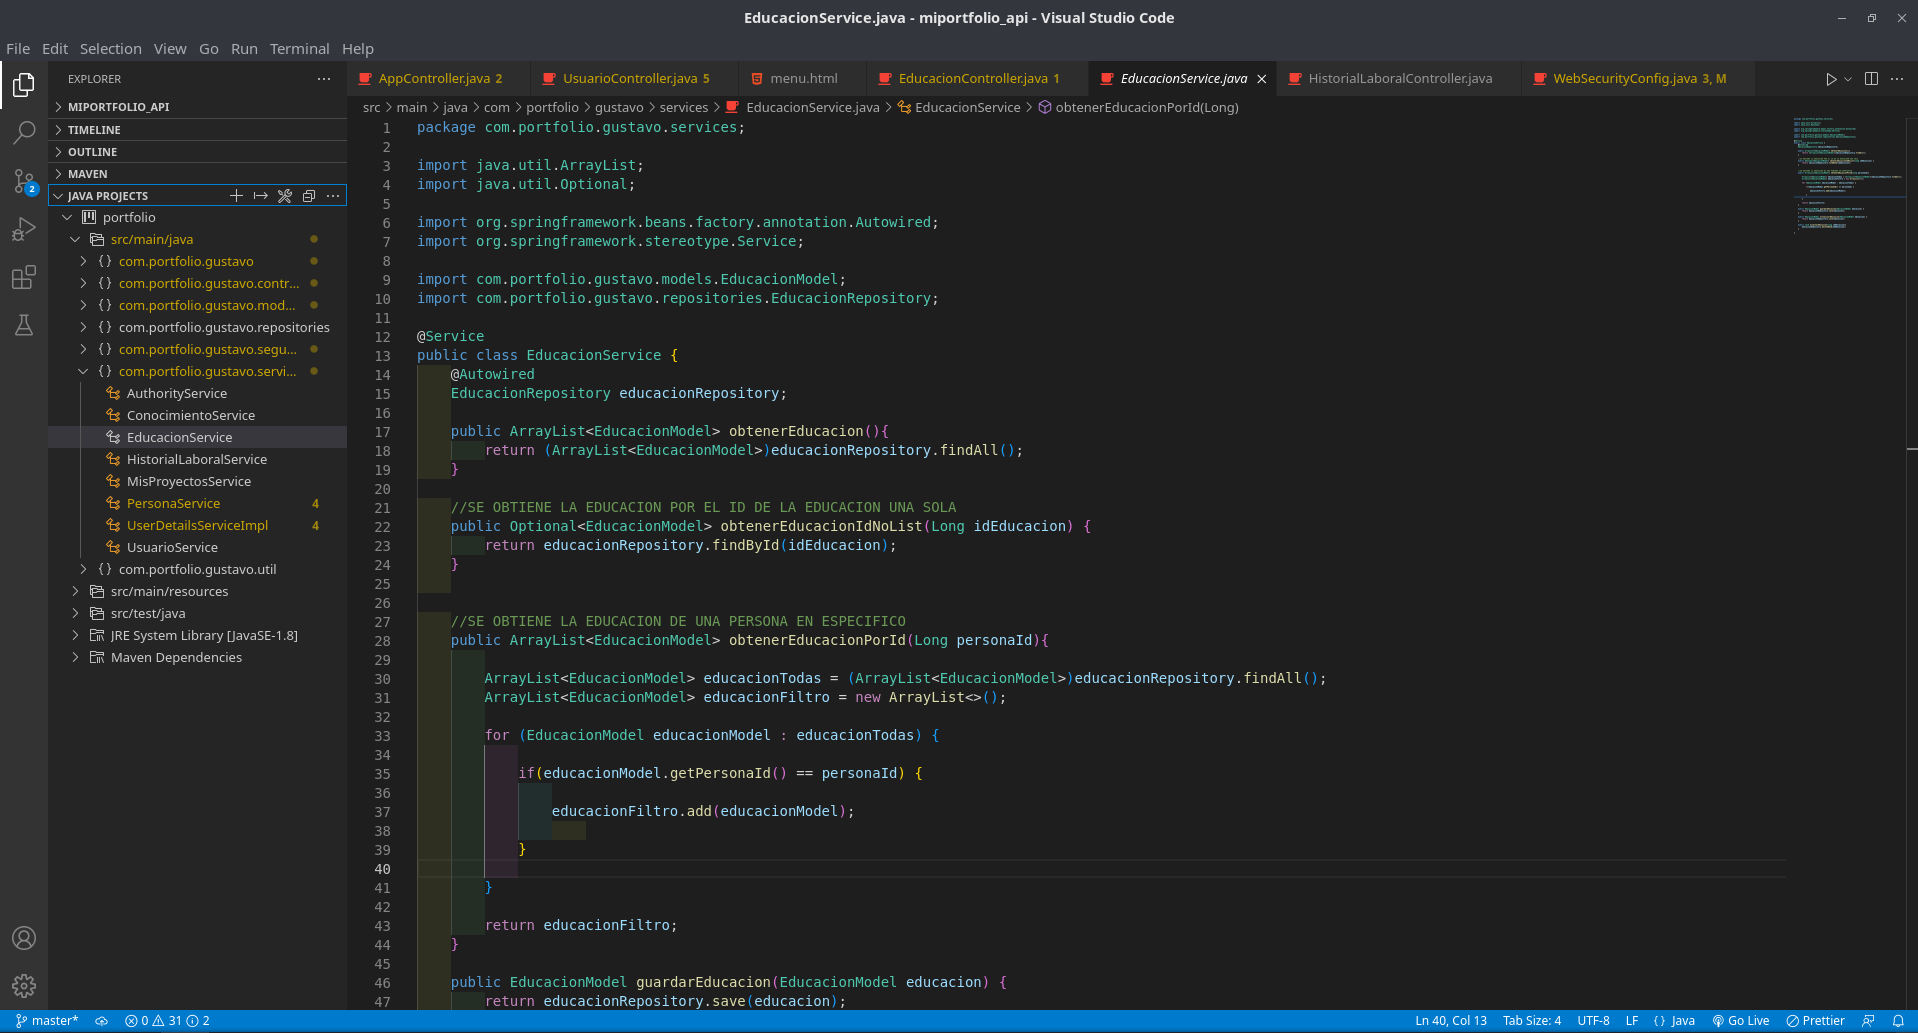The width and height of the screenshot is (1918, 1033).
Task: Open the Search view in activity bar
Action: 24,133
